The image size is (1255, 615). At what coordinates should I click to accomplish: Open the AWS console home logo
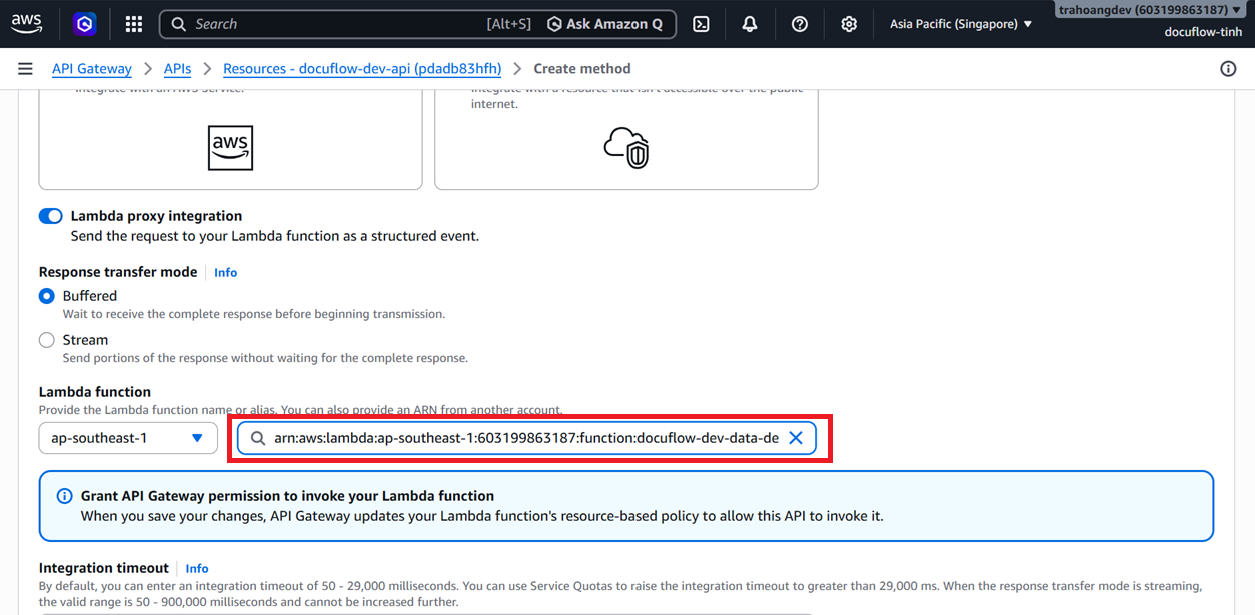pos(27,23)
